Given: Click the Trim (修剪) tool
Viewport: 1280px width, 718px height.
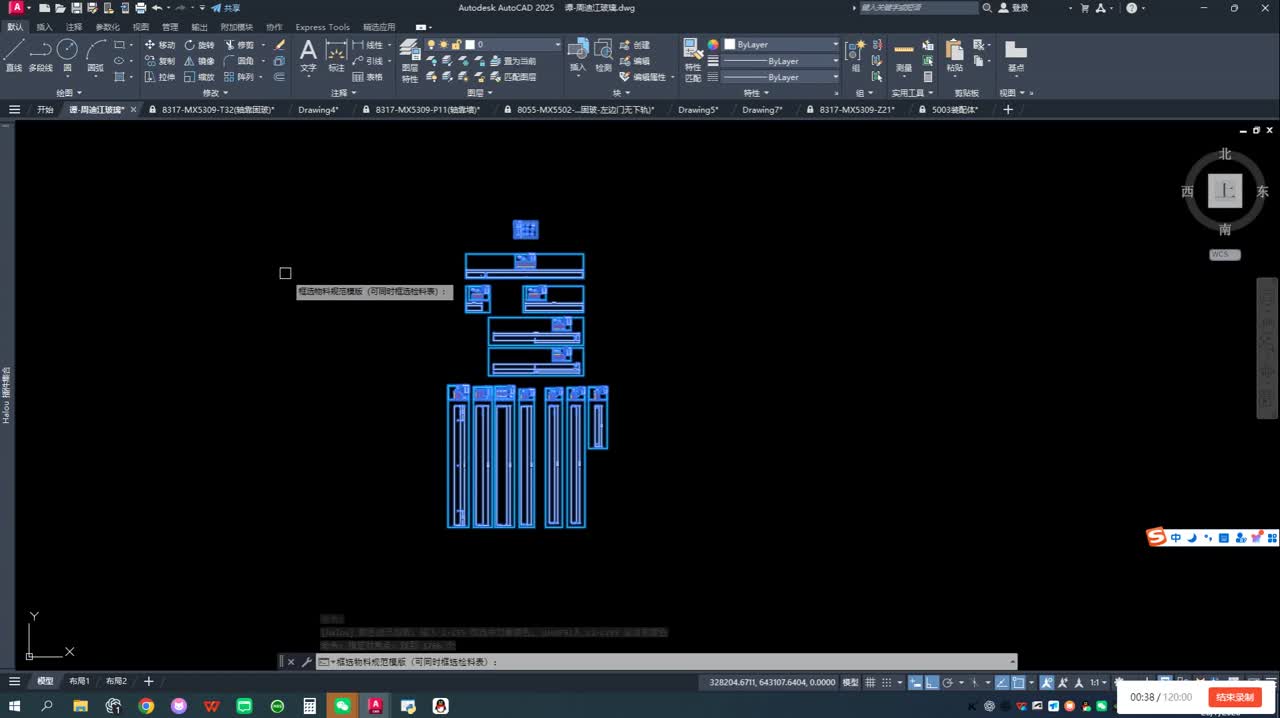Looking at the screenshot, I should click(x=240, y=45).
